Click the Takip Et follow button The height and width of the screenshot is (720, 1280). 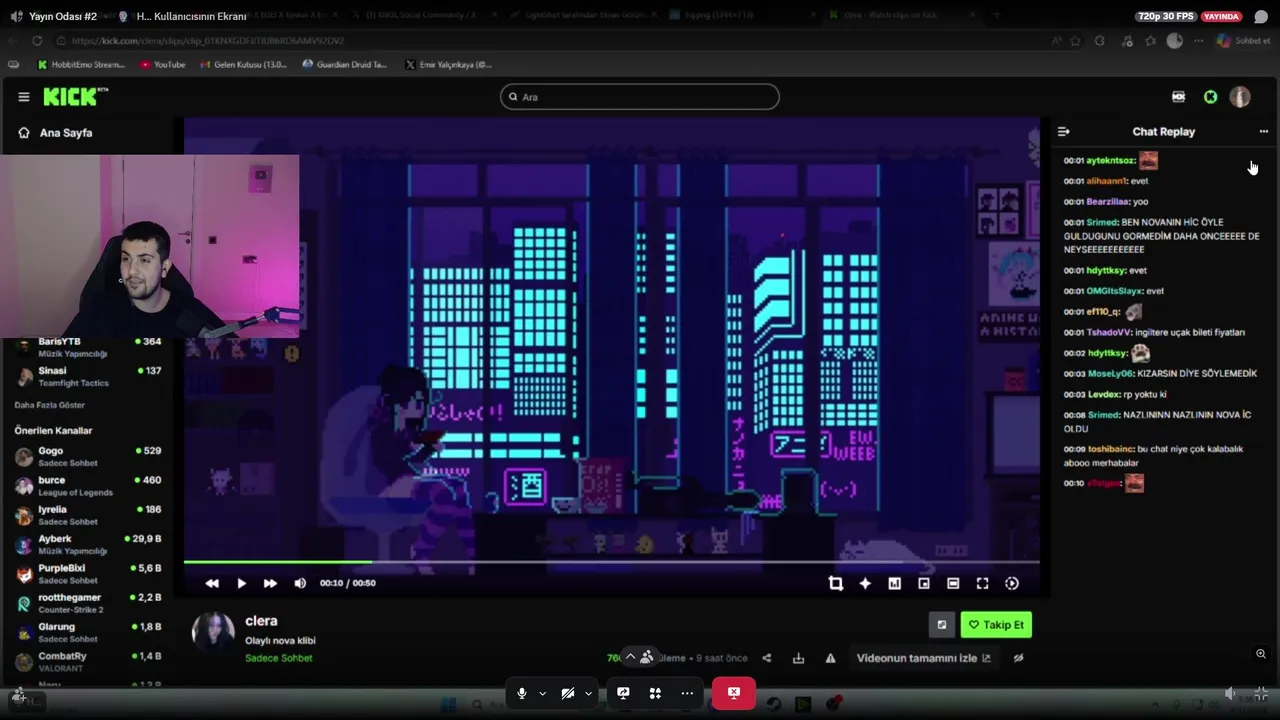pyautogui.click(x=996, y=625)
